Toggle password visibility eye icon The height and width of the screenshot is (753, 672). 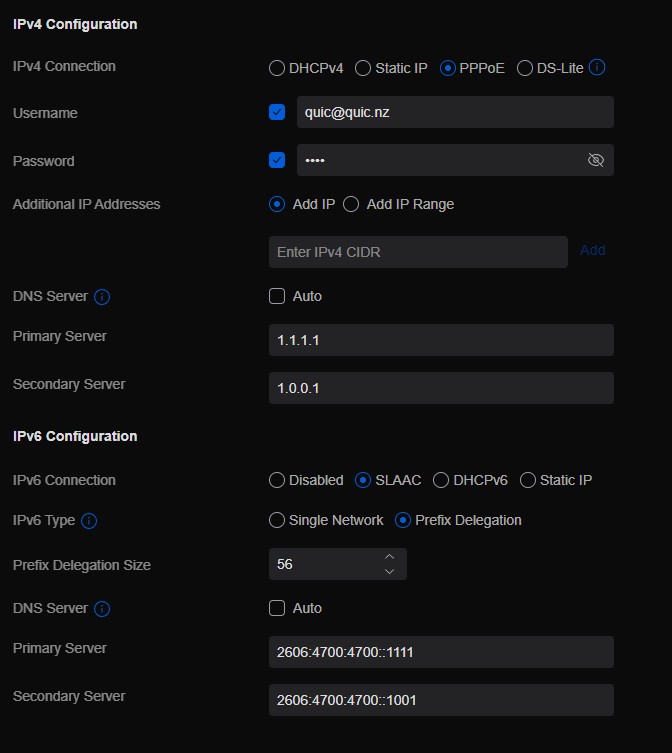click(596, 160)
